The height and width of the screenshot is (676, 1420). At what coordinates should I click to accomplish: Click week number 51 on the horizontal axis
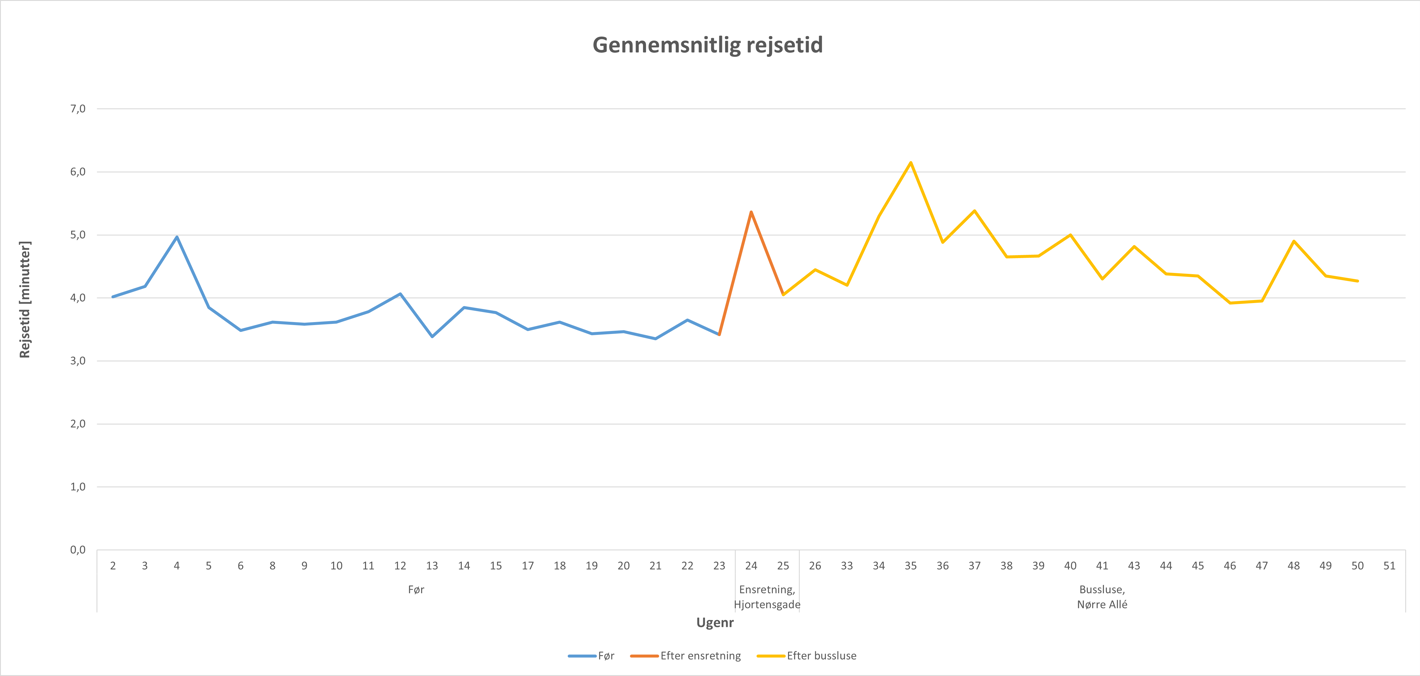tap(1389, 566)
